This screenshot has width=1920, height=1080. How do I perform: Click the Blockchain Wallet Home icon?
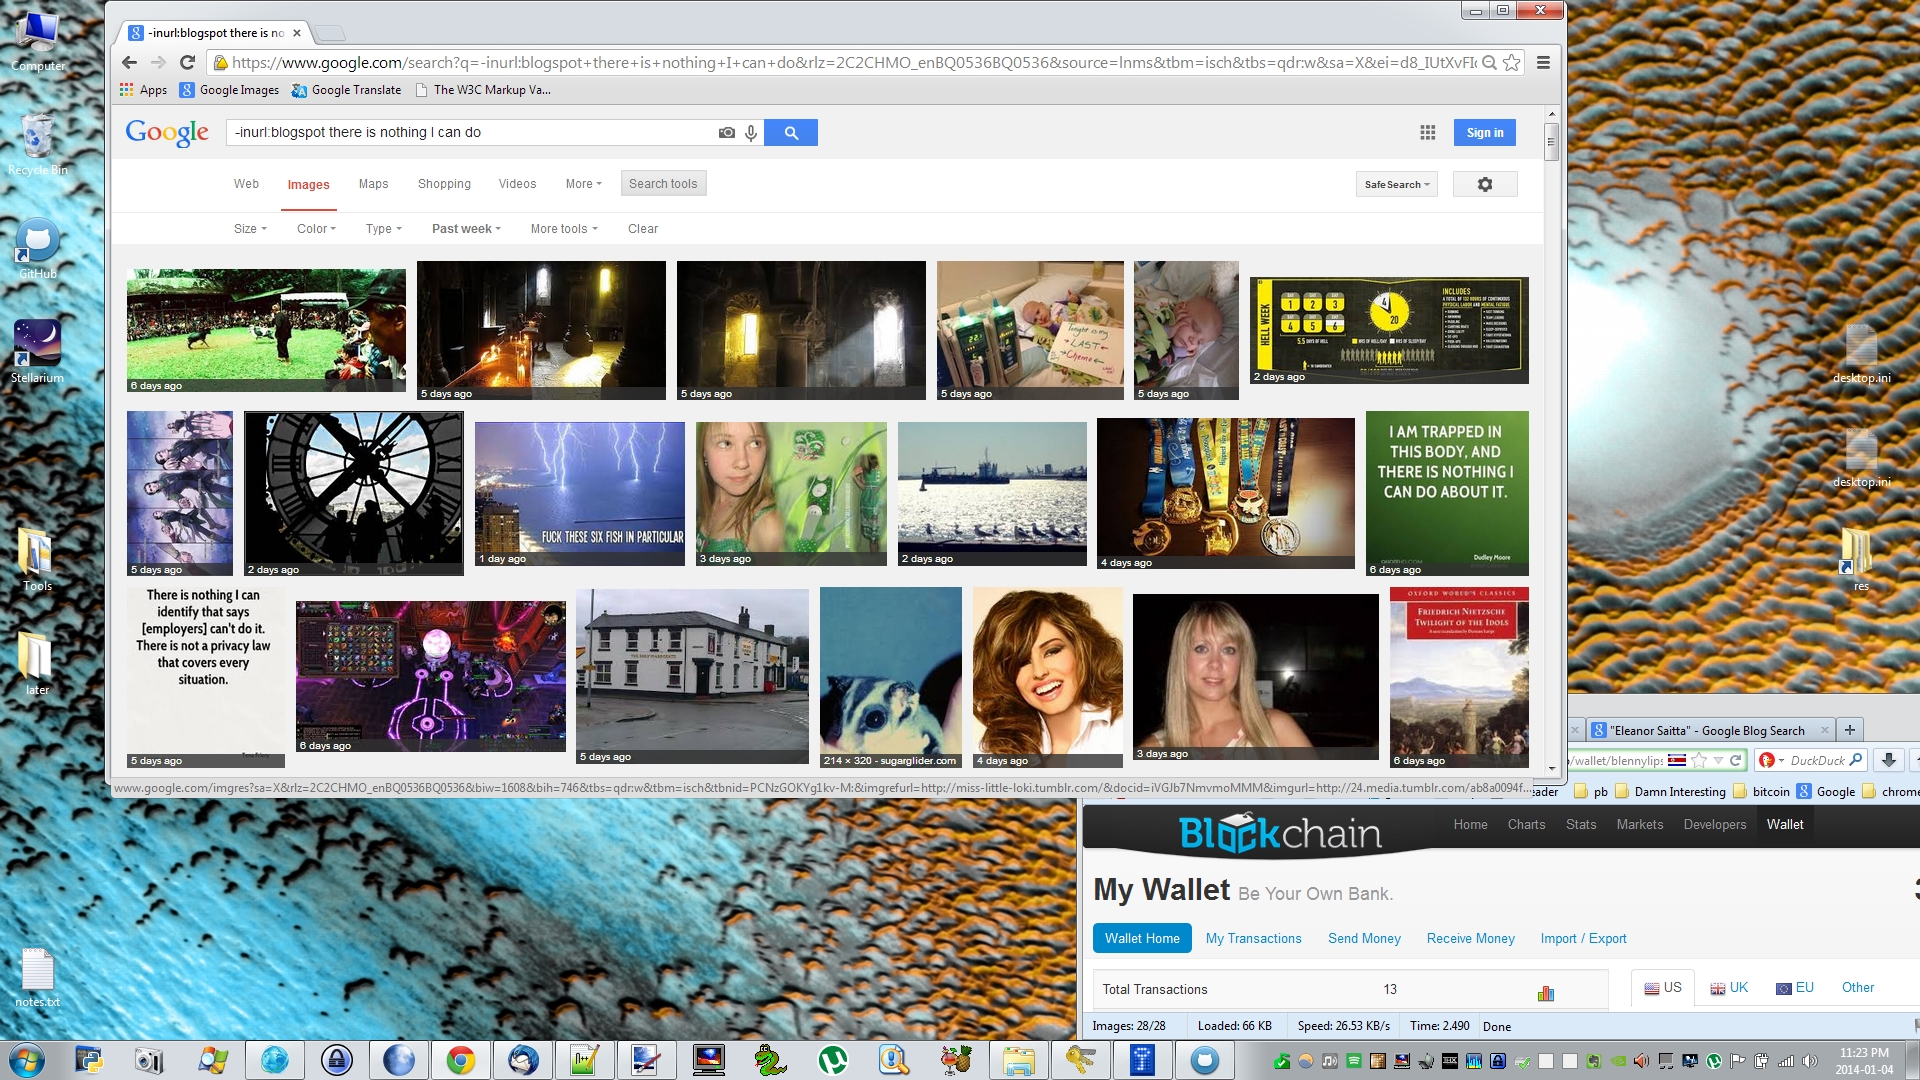point(1142,938)
